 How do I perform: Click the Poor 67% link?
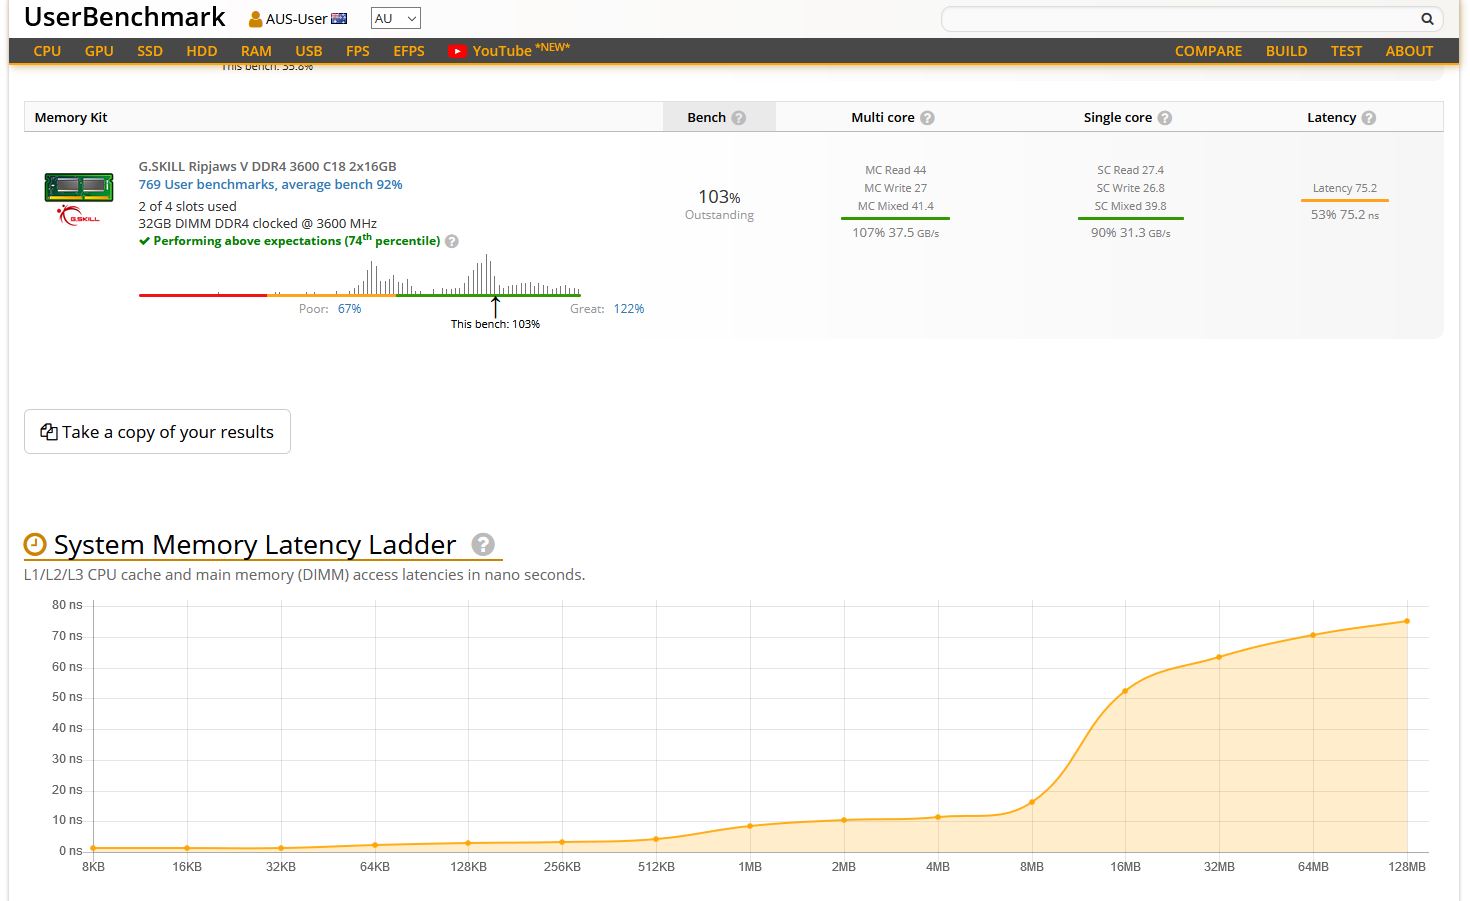click(349, 309)
